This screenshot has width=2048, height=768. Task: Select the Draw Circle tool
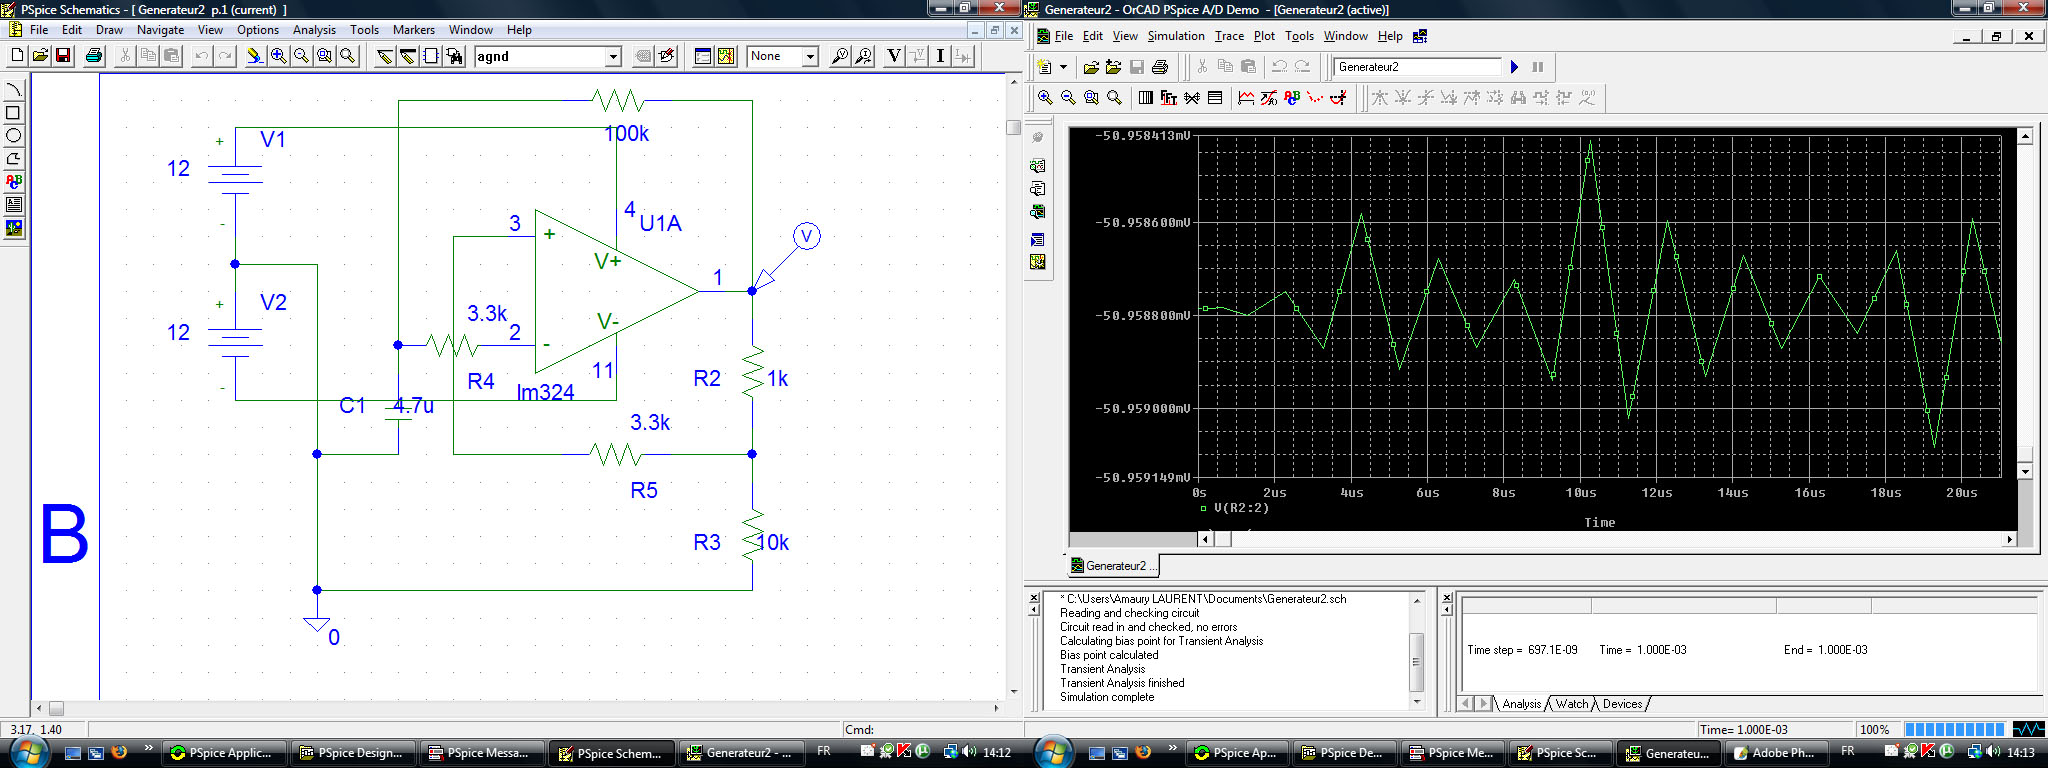14,136
